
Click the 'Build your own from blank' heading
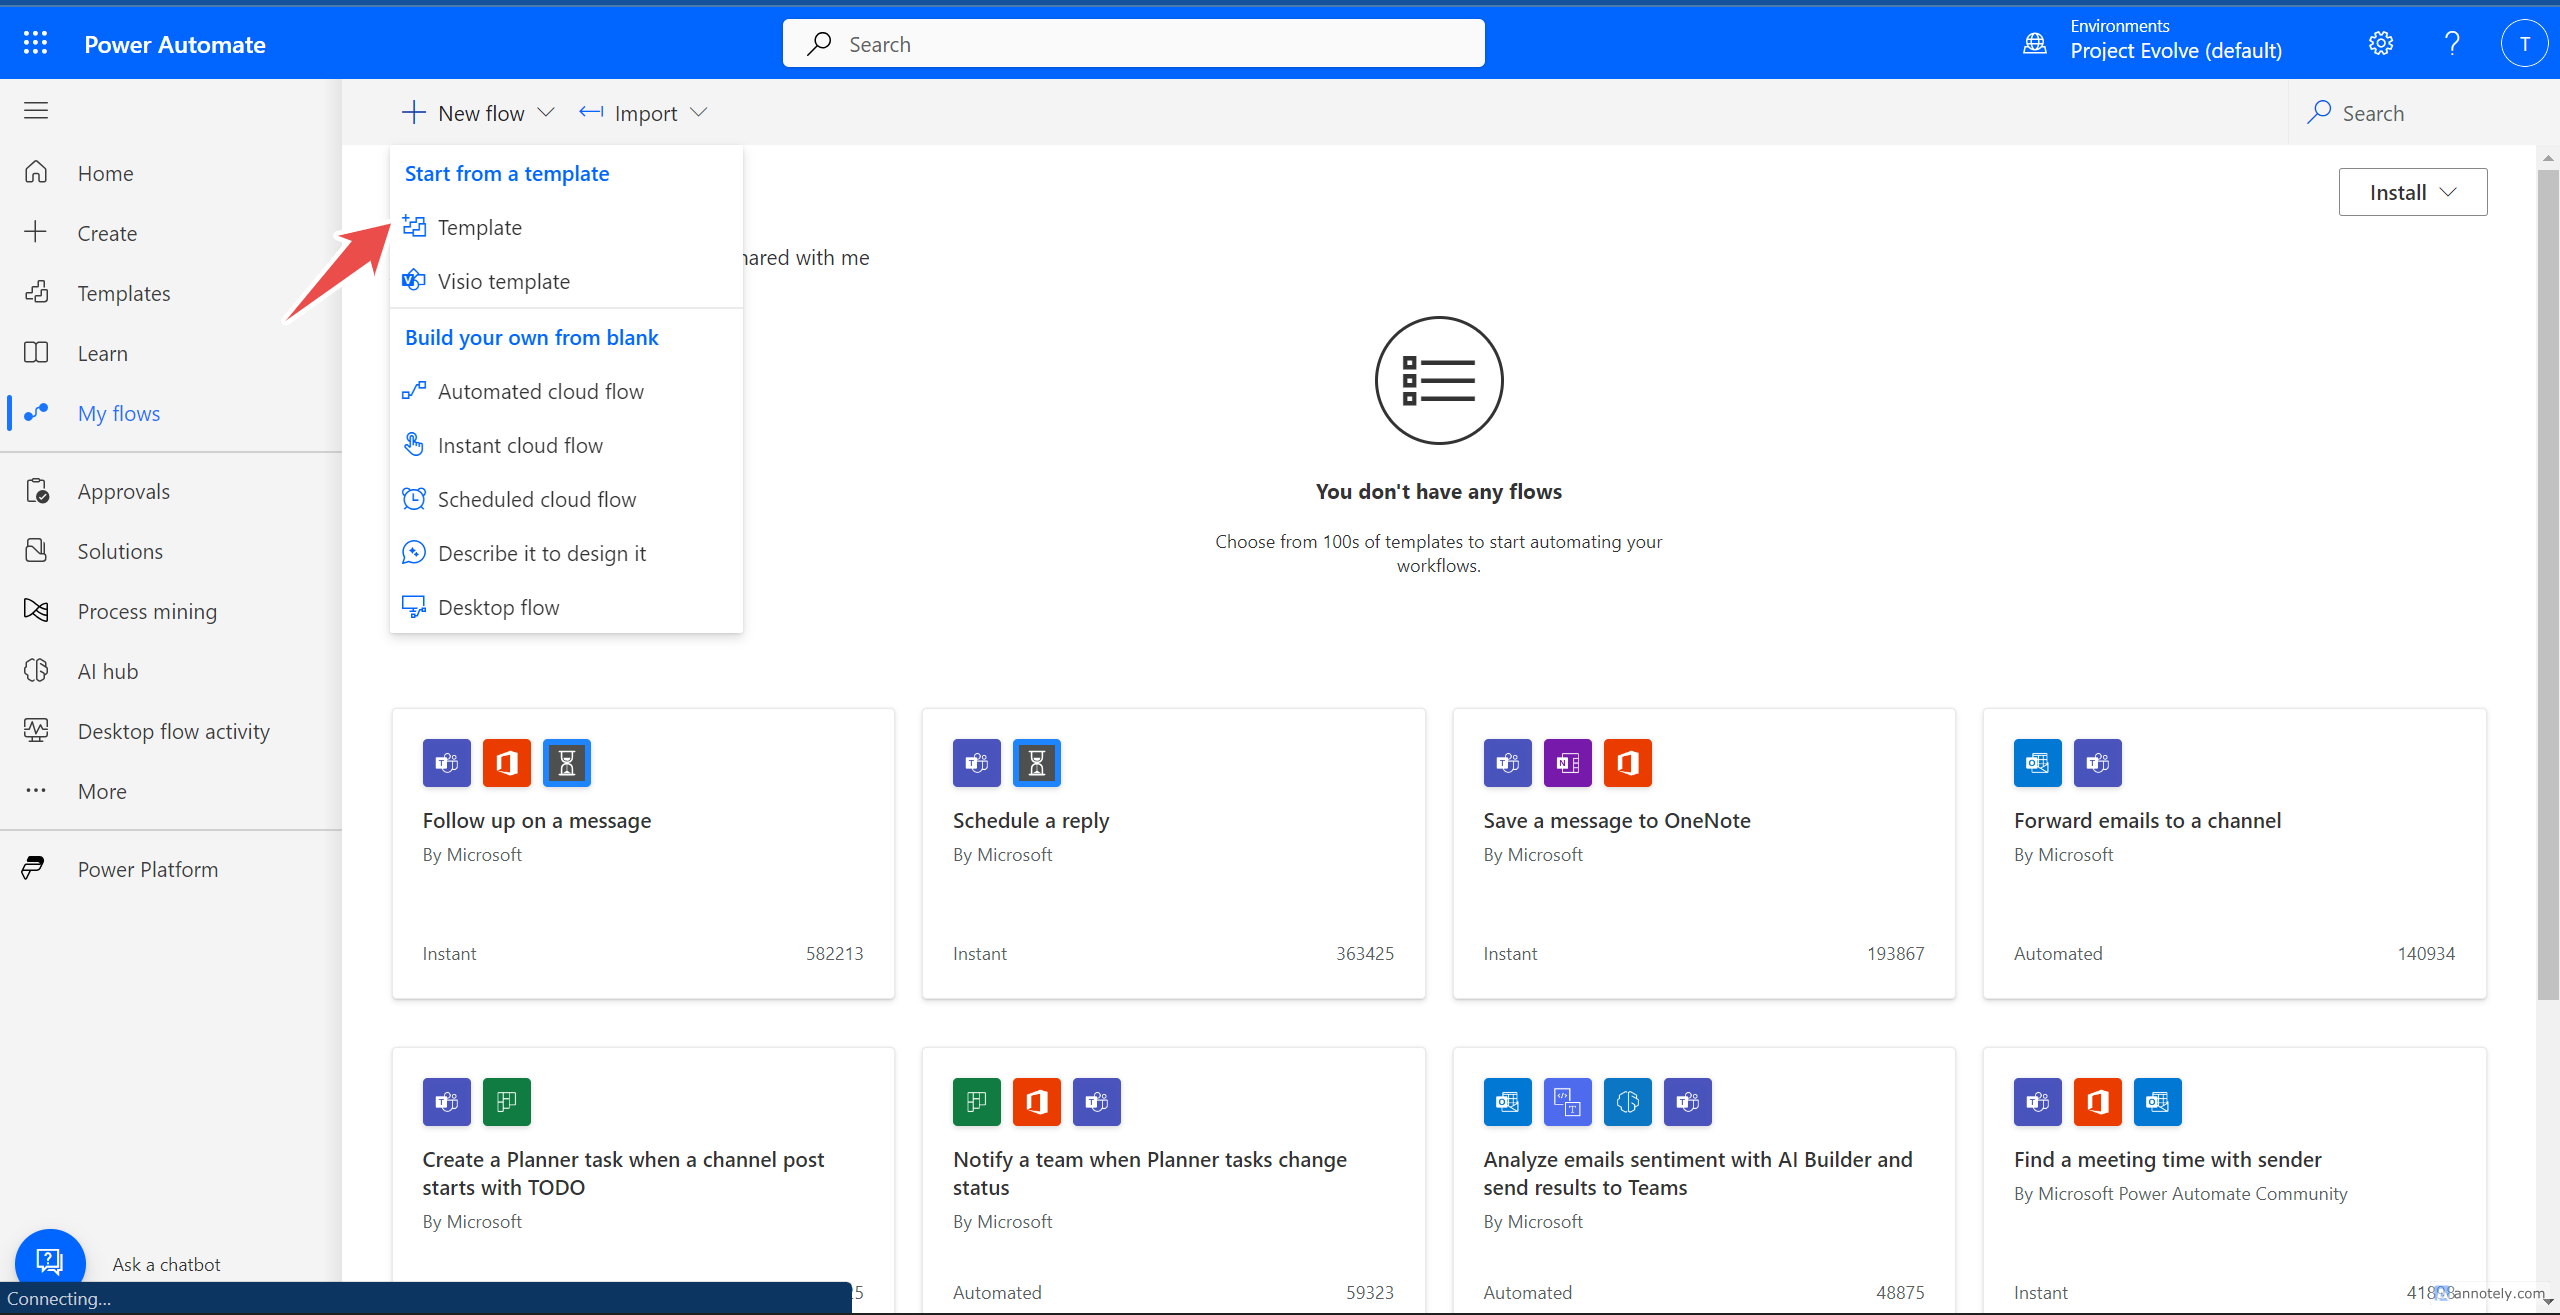pos(532,338)
